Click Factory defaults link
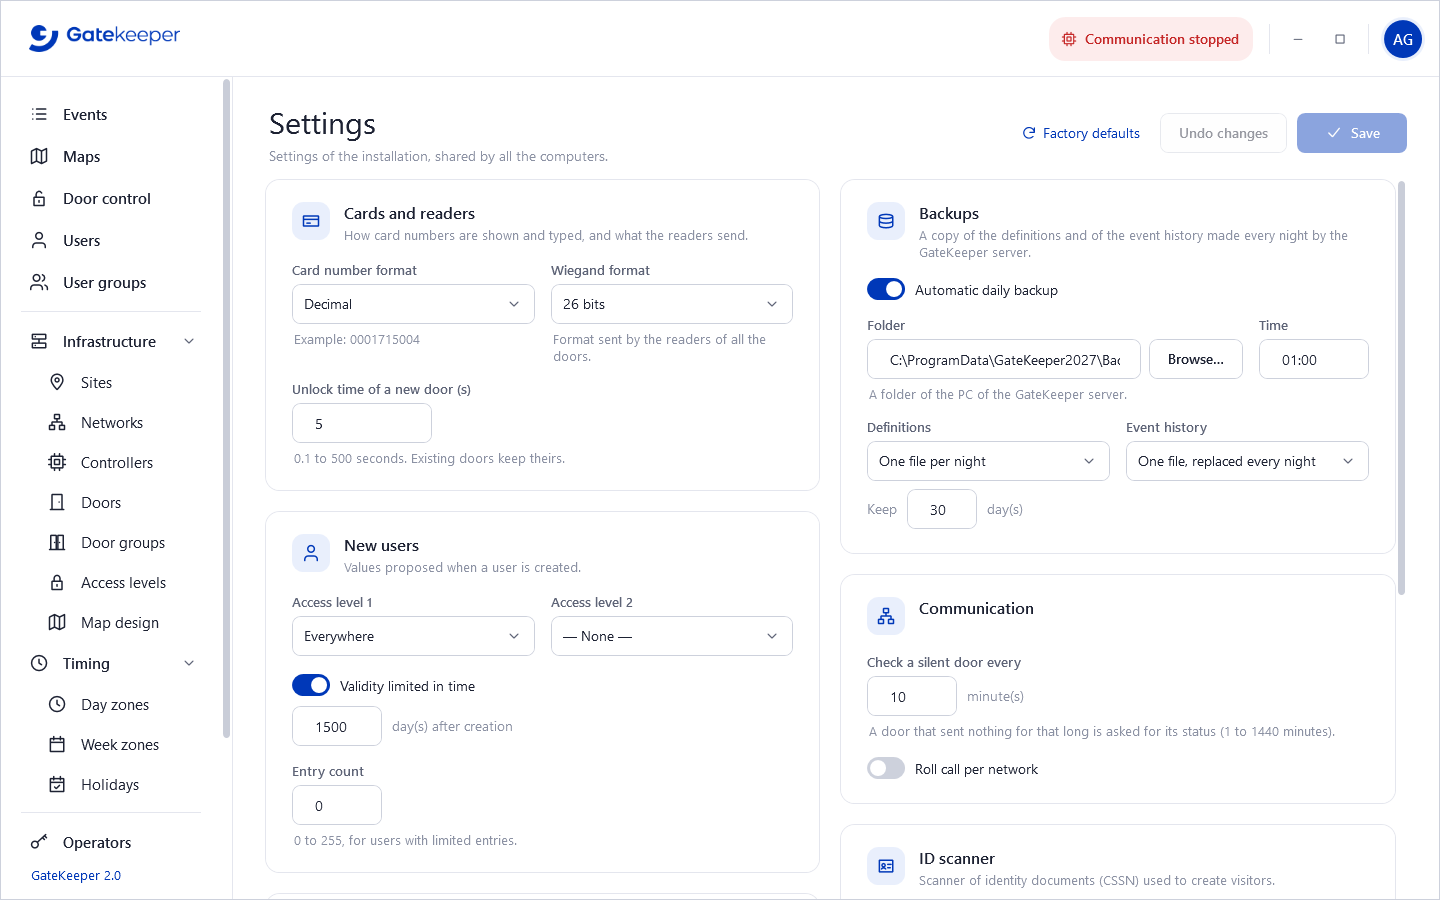 tap(1081, 133)
